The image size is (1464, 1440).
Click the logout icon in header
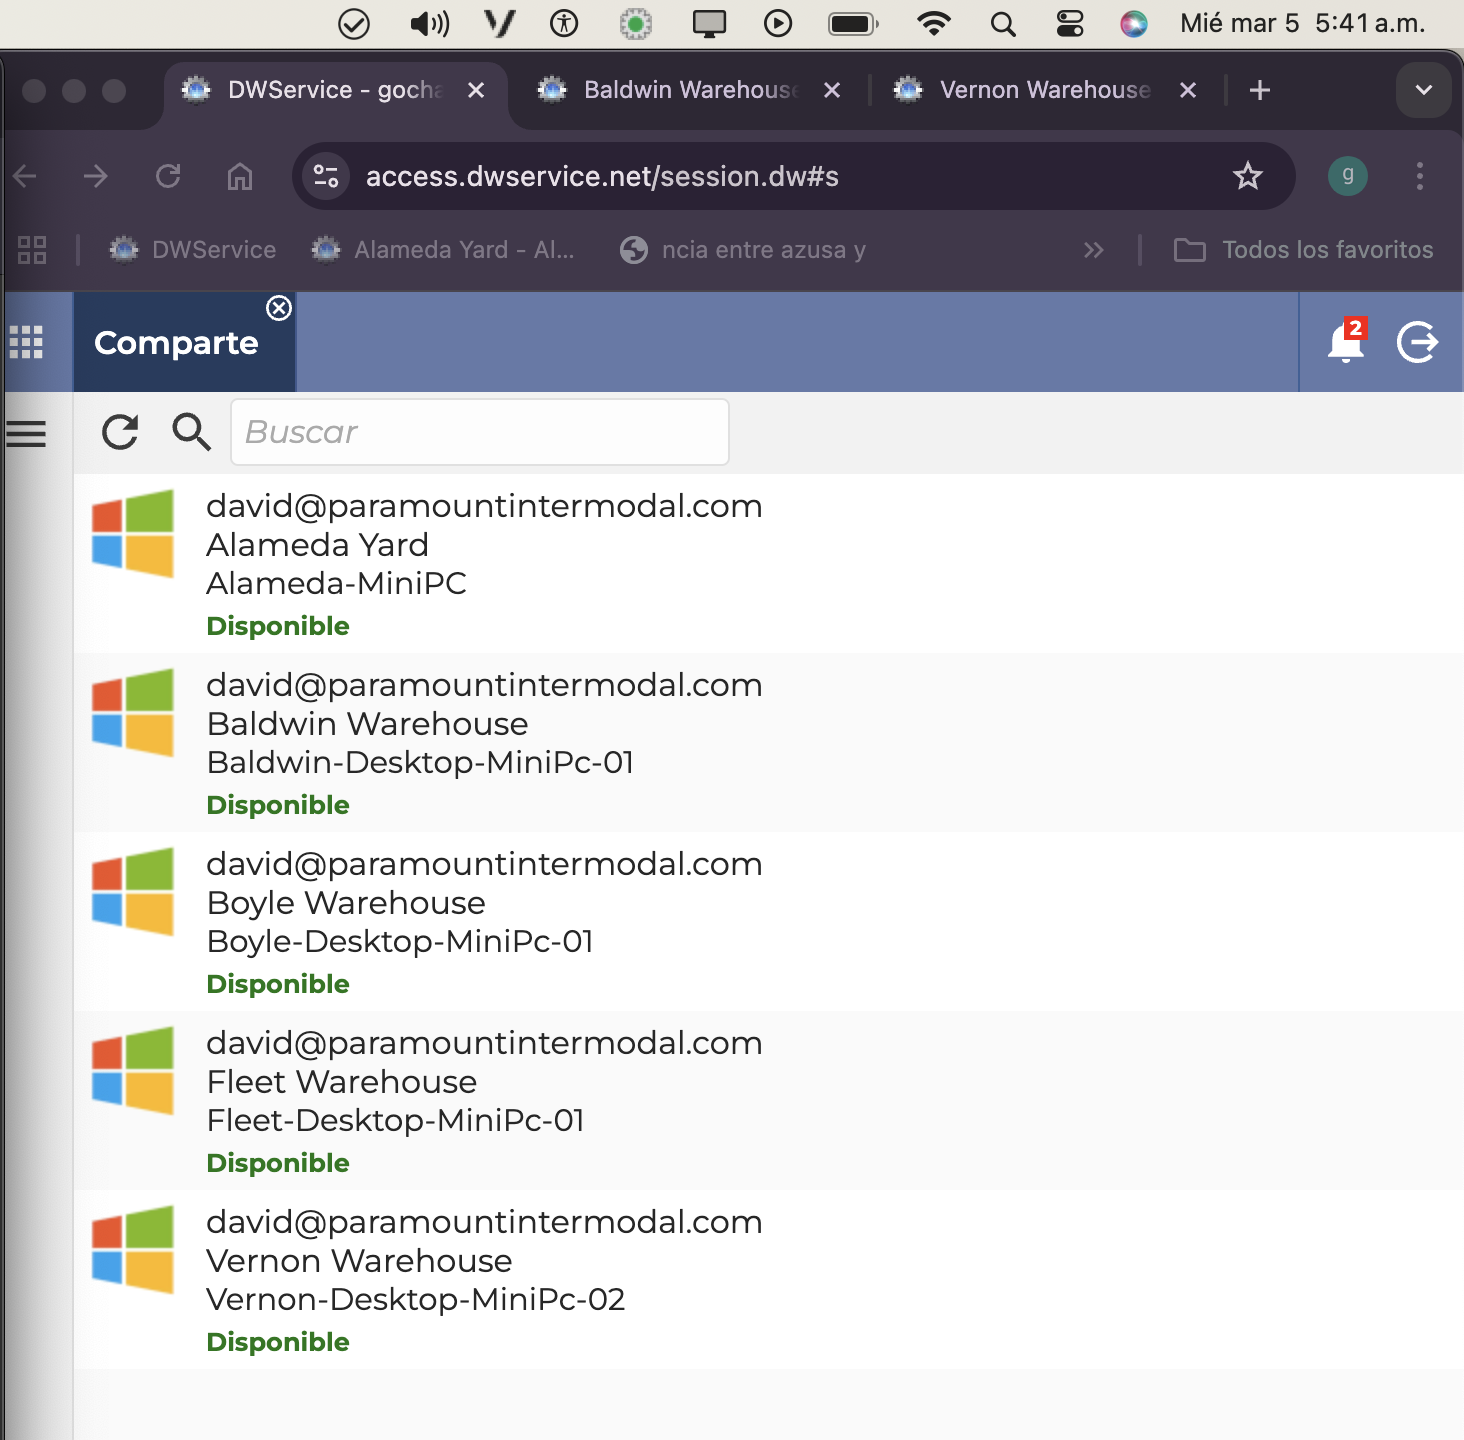pos(1417,342)
